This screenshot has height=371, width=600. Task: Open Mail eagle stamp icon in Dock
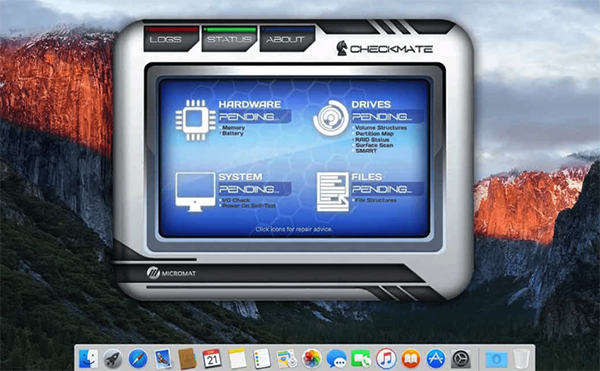click(x=163, y=359)
